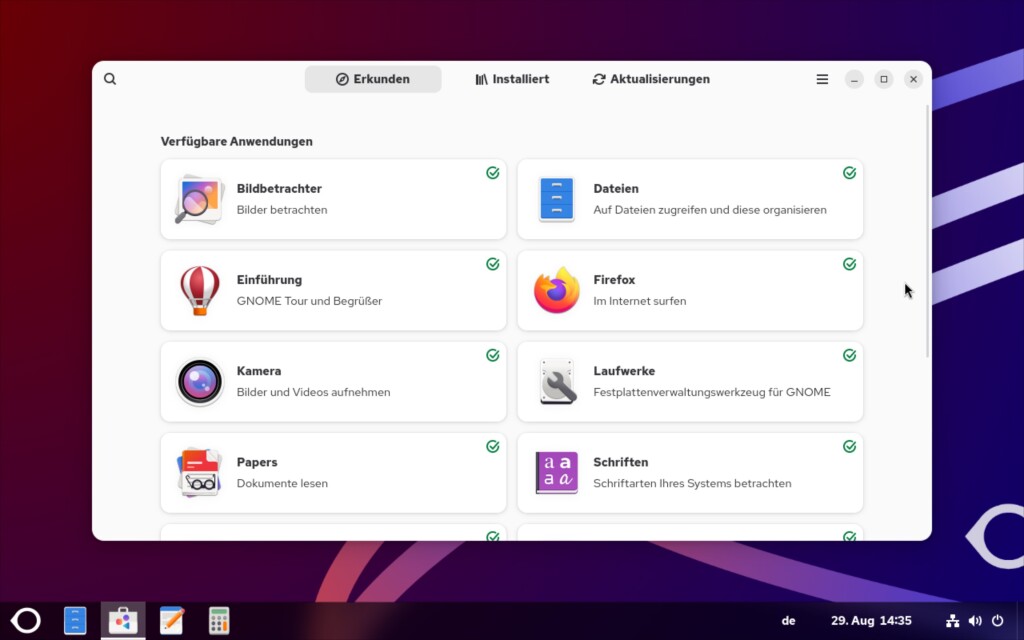The height and width of the screenshot is (640, 1024).
Task: Open the clock '29. Aug 14:35'
Action: (871, 620)
